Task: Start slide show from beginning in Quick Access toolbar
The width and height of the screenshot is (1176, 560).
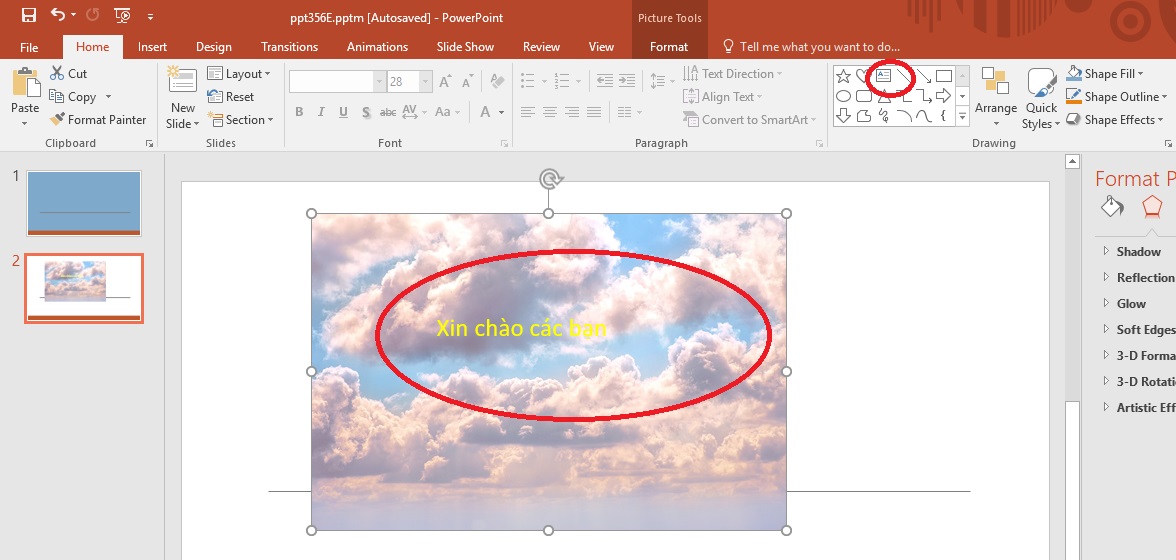Action: point(122,15)
